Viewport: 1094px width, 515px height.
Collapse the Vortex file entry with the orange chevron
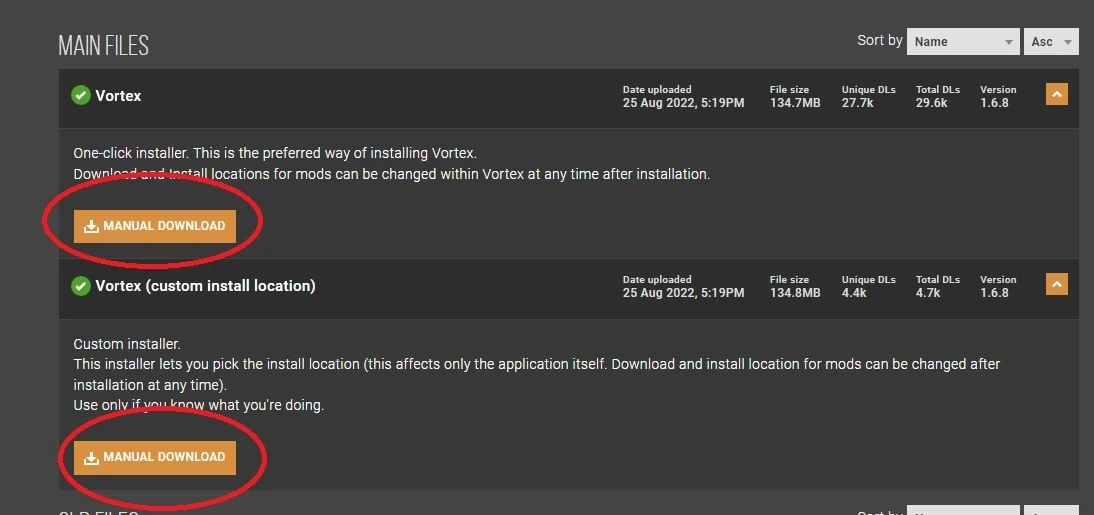[1056, 94]
